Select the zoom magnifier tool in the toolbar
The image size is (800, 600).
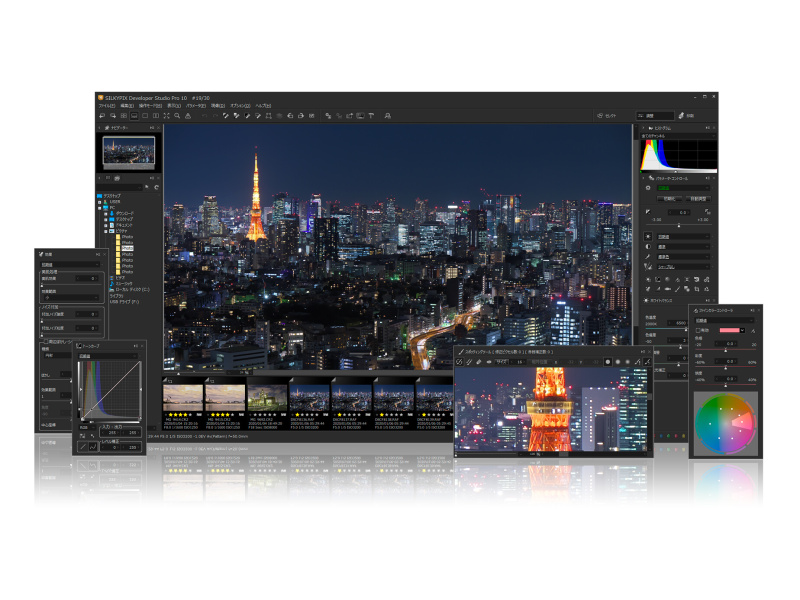[x=177, y=115]
